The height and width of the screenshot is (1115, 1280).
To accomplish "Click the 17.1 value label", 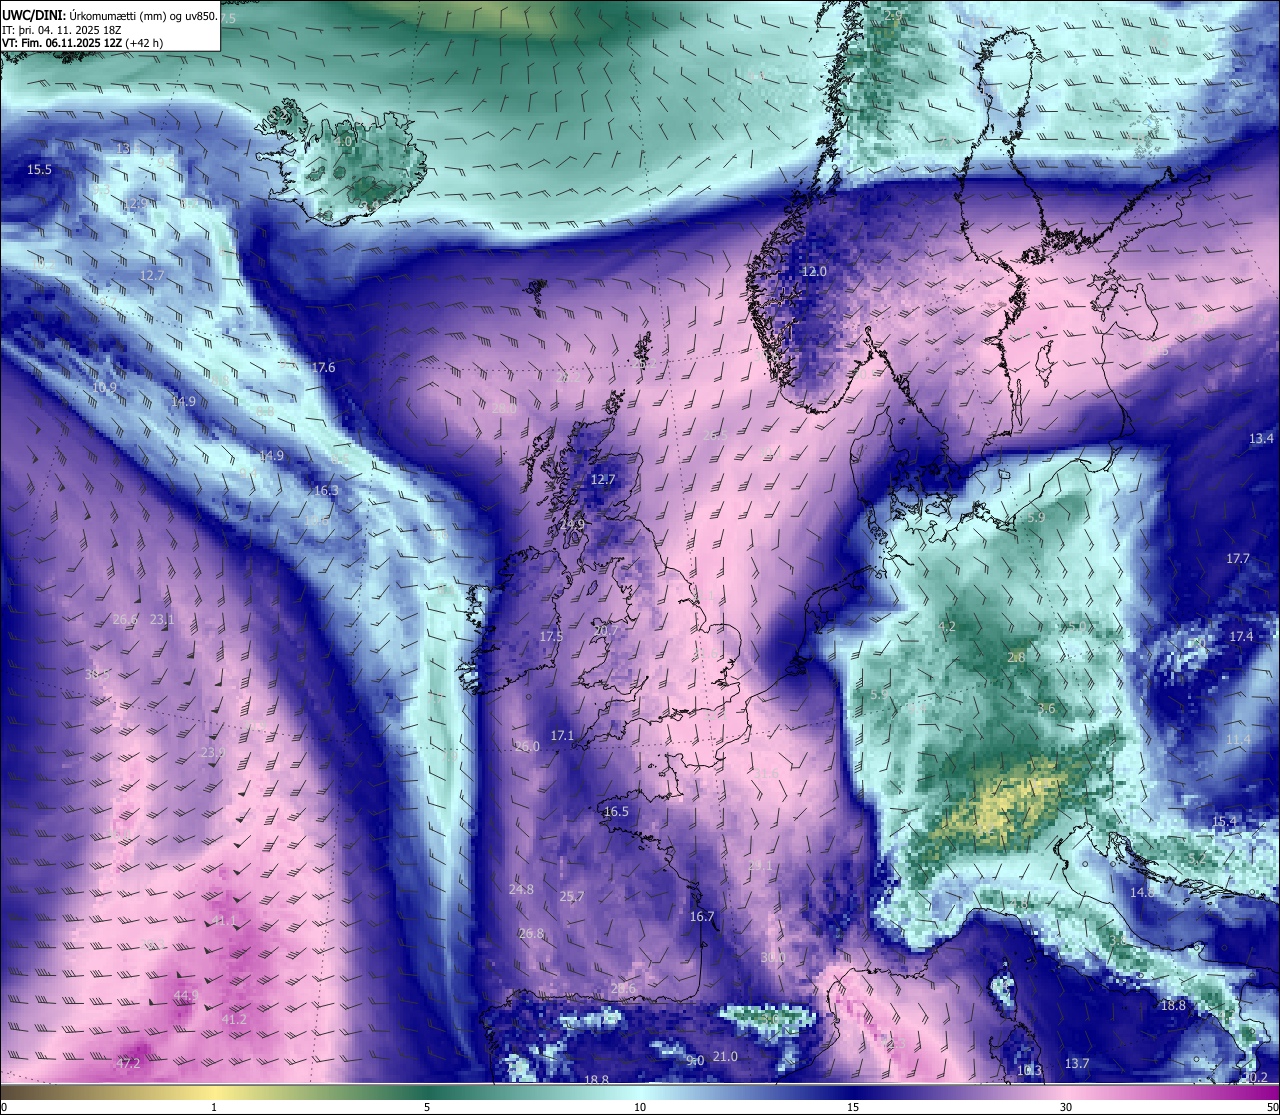I will pyautogui.click(x=562, y=736).
